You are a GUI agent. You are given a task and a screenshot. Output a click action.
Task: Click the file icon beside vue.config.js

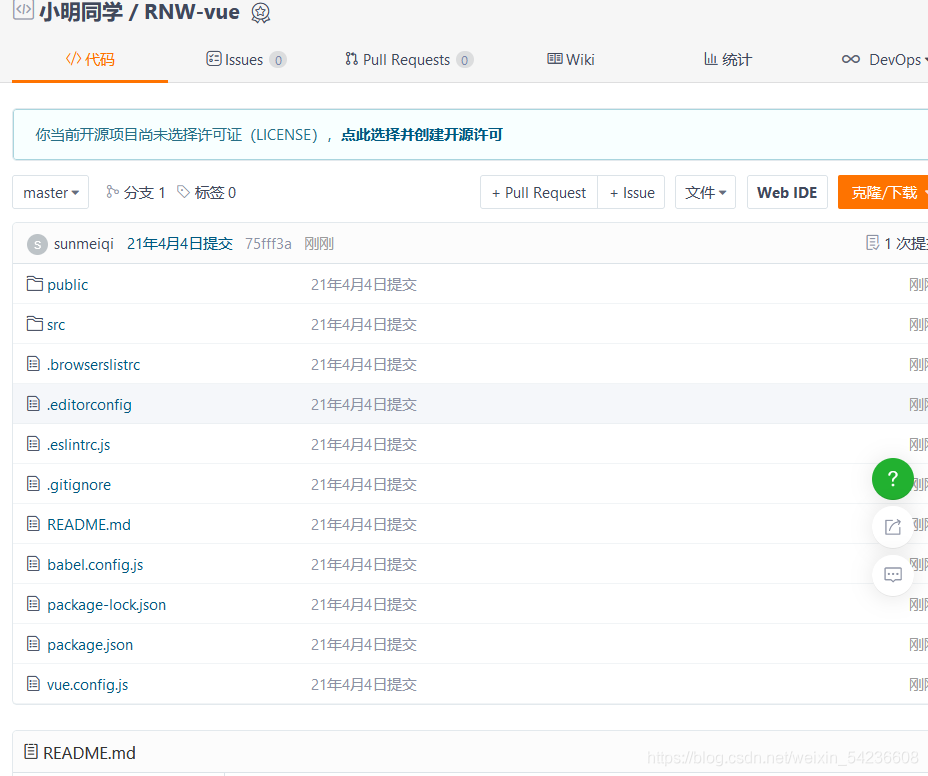[x=34, y=684]
